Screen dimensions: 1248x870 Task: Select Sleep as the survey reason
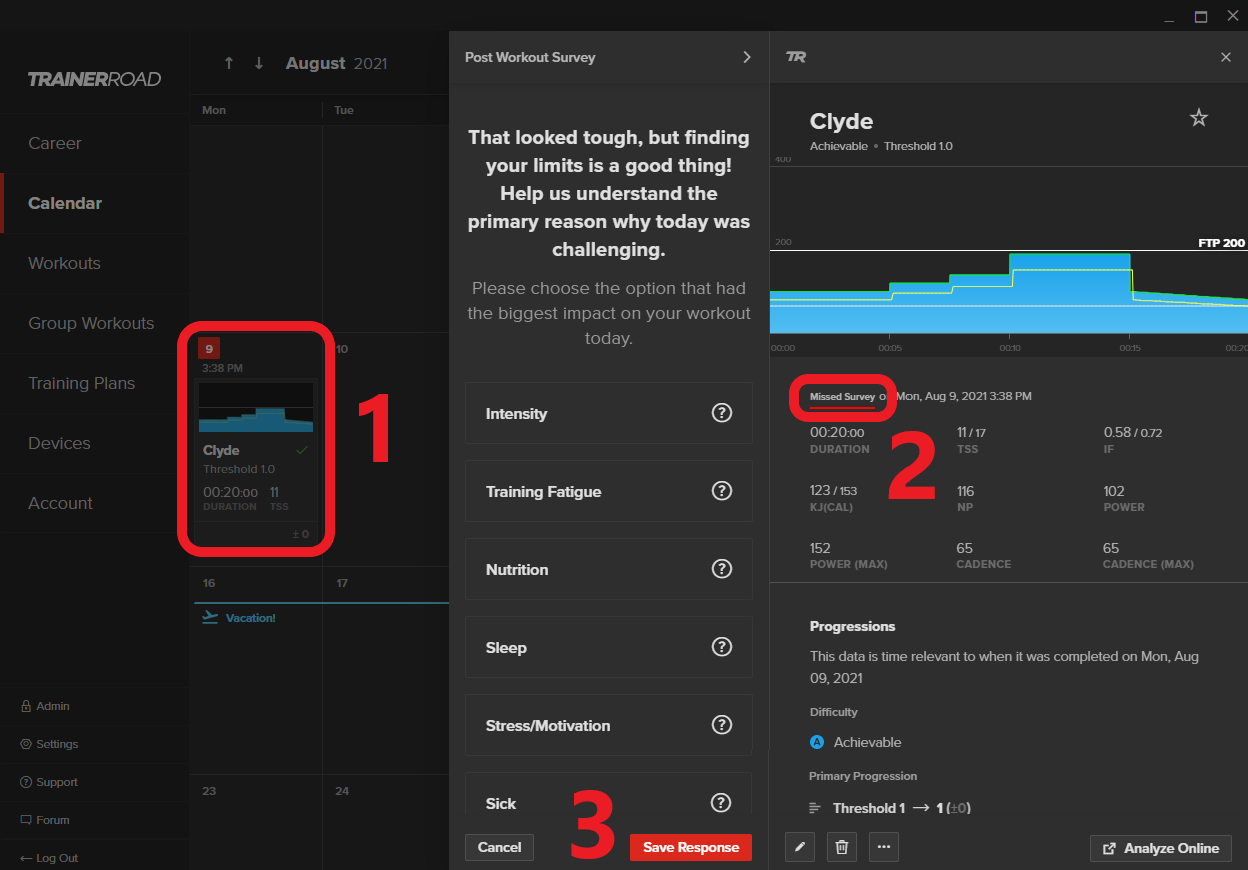click(x=609, y=647)
